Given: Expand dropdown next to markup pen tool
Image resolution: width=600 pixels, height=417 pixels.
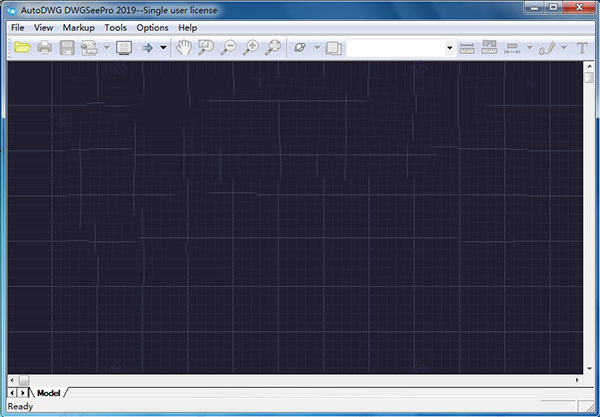Looking at the screenshot, I should (x=564, y=48).
